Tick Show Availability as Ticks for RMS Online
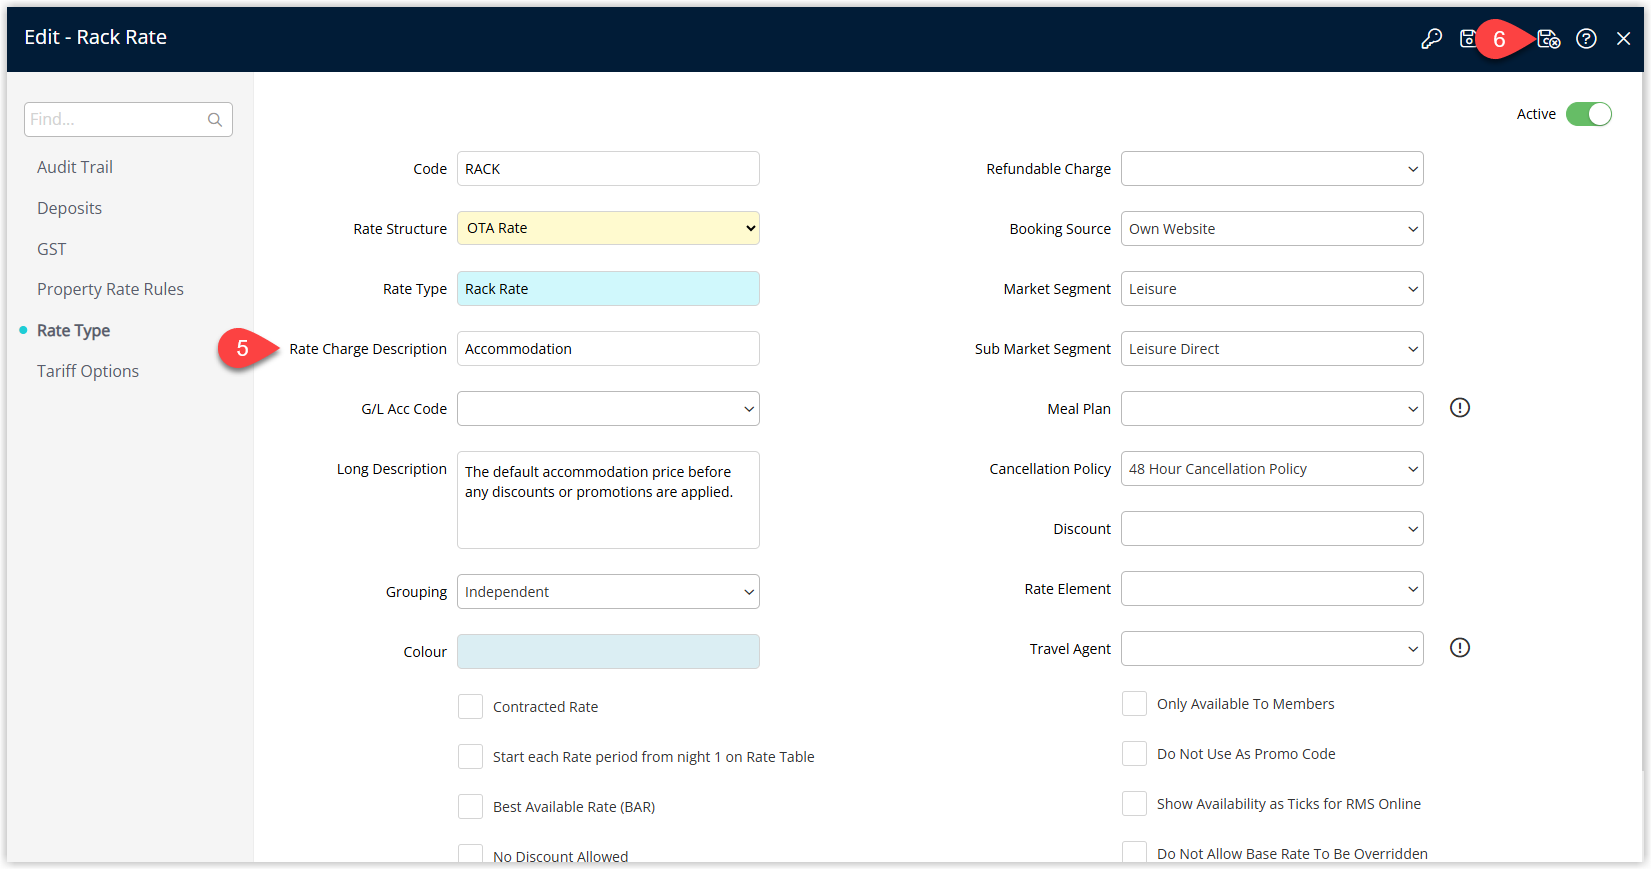The height and width of the screenshot is (870, 1652). click(x=1134, y=804)
